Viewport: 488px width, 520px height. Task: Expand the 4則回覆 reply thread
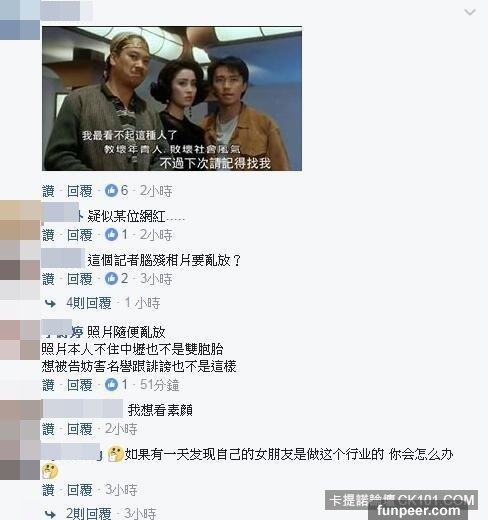coord(89,303)
